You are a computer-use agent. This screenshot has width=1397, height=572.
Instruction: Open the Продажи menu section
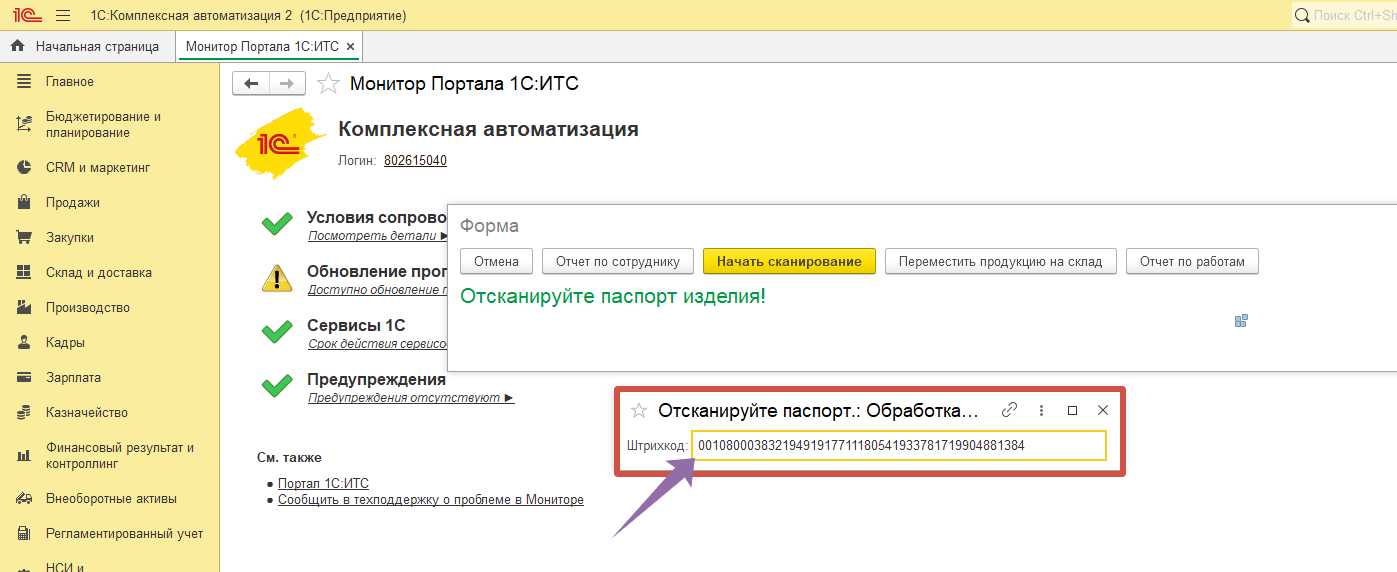click(72, 203)
